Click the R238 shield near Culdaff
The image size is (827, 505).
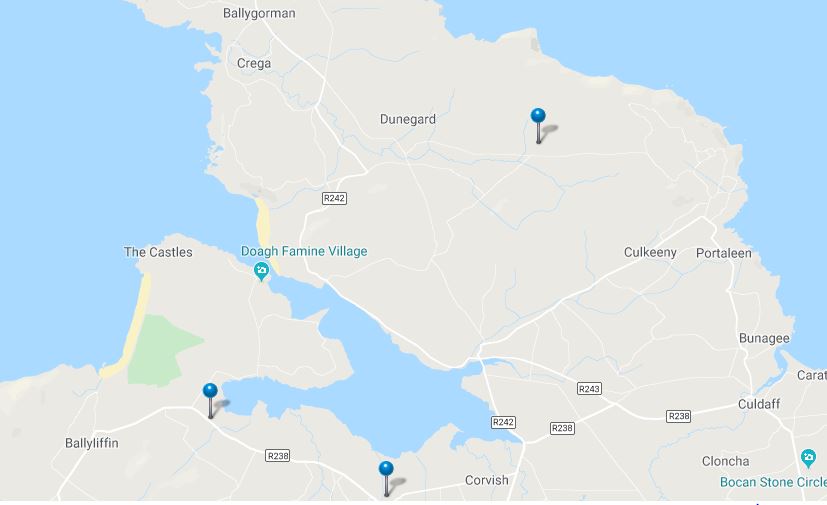678,416
